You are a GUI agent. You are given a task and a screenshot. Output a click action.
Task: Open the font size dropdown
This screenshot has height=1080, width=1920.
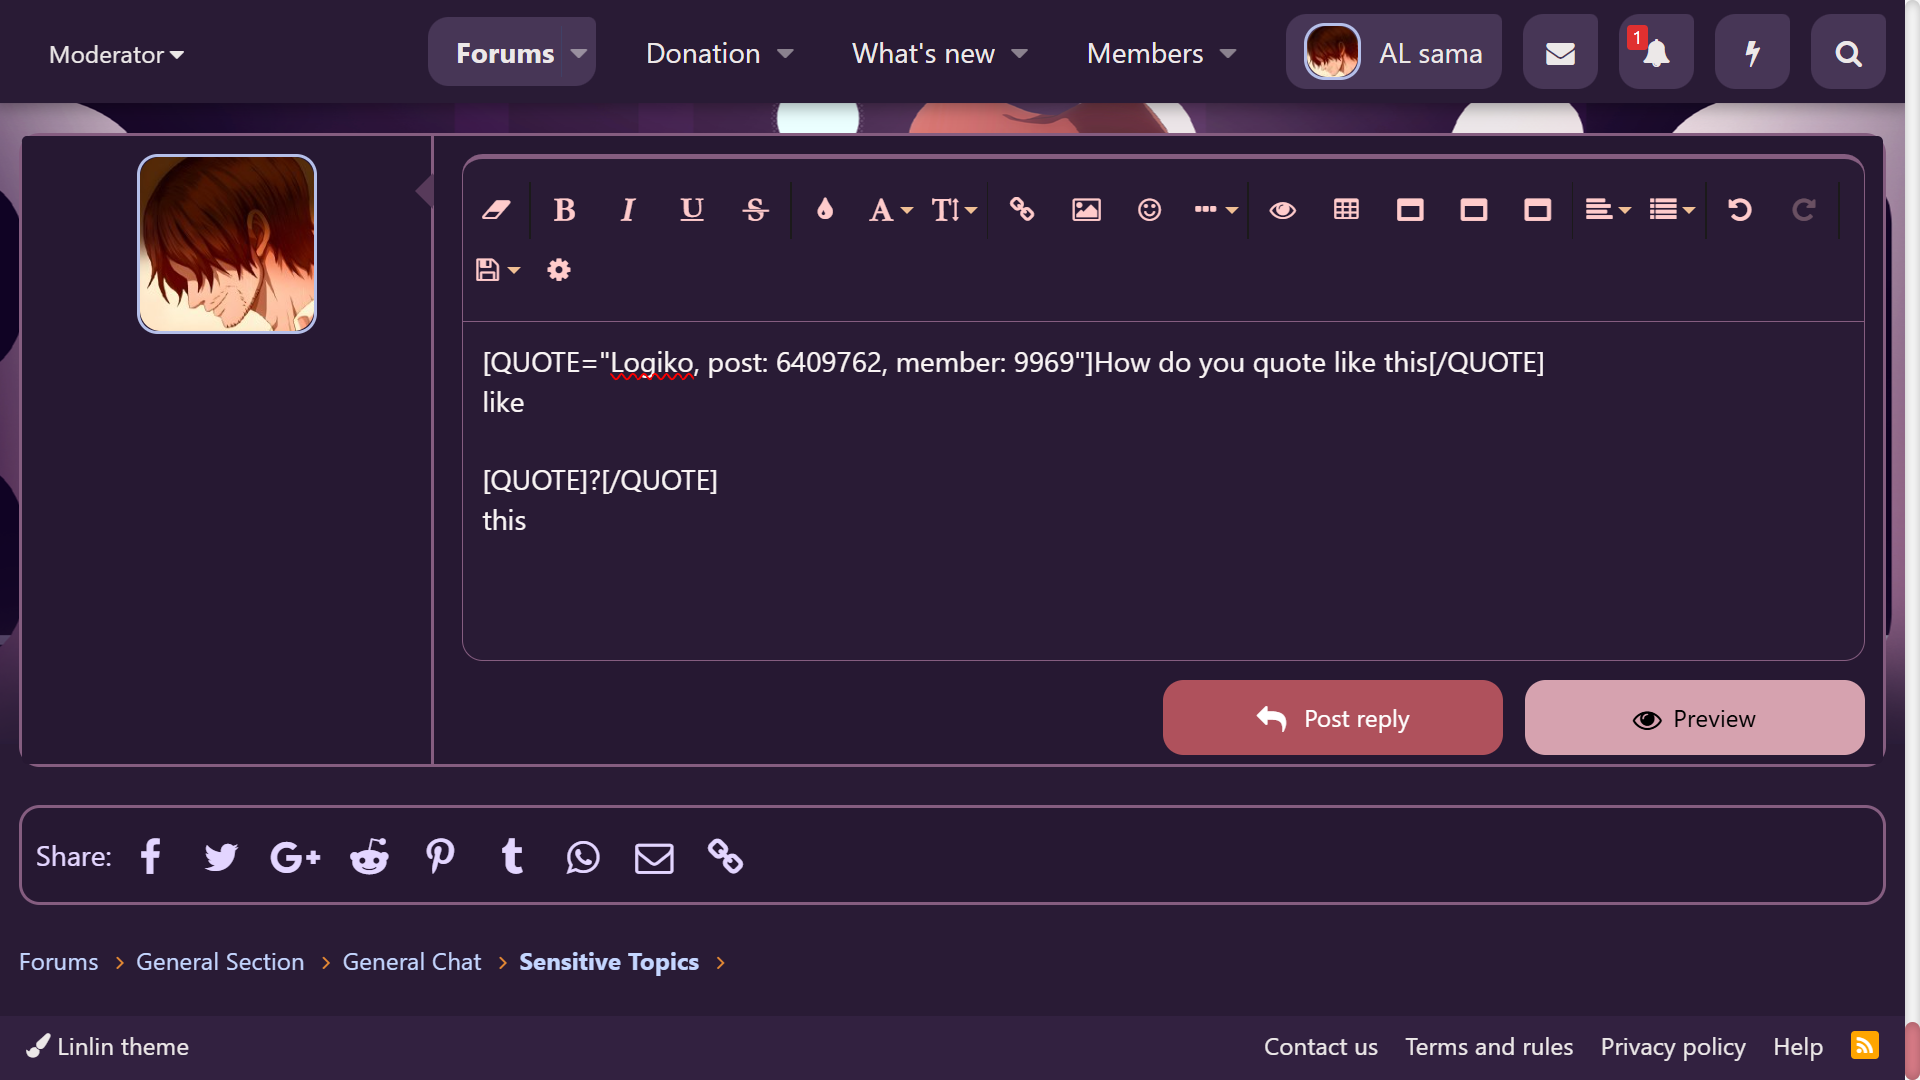953,210
